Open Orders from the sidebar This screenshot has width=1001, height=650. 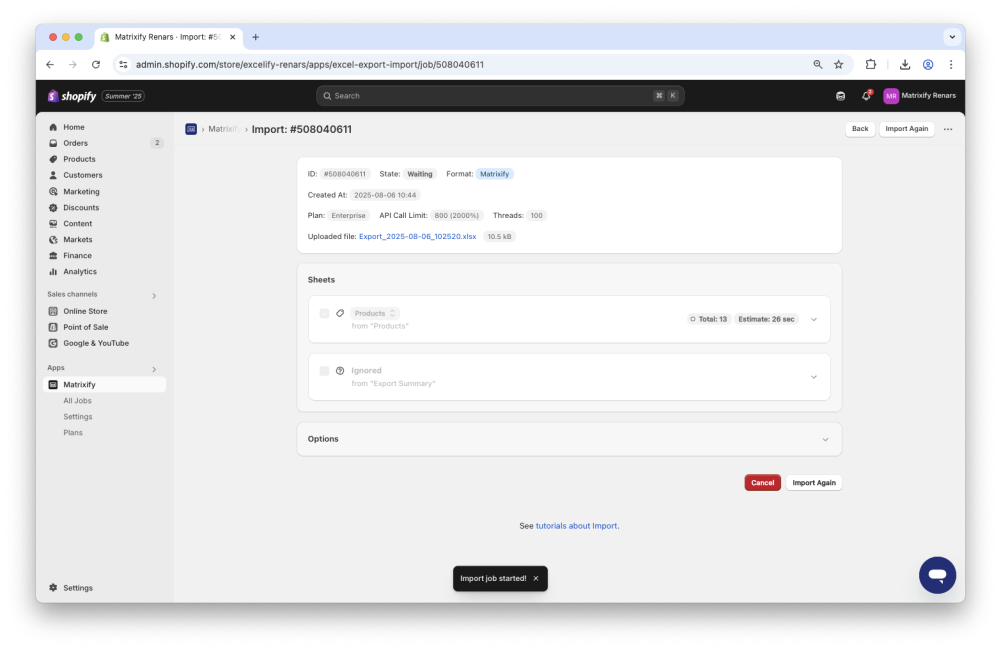(76, 143)
